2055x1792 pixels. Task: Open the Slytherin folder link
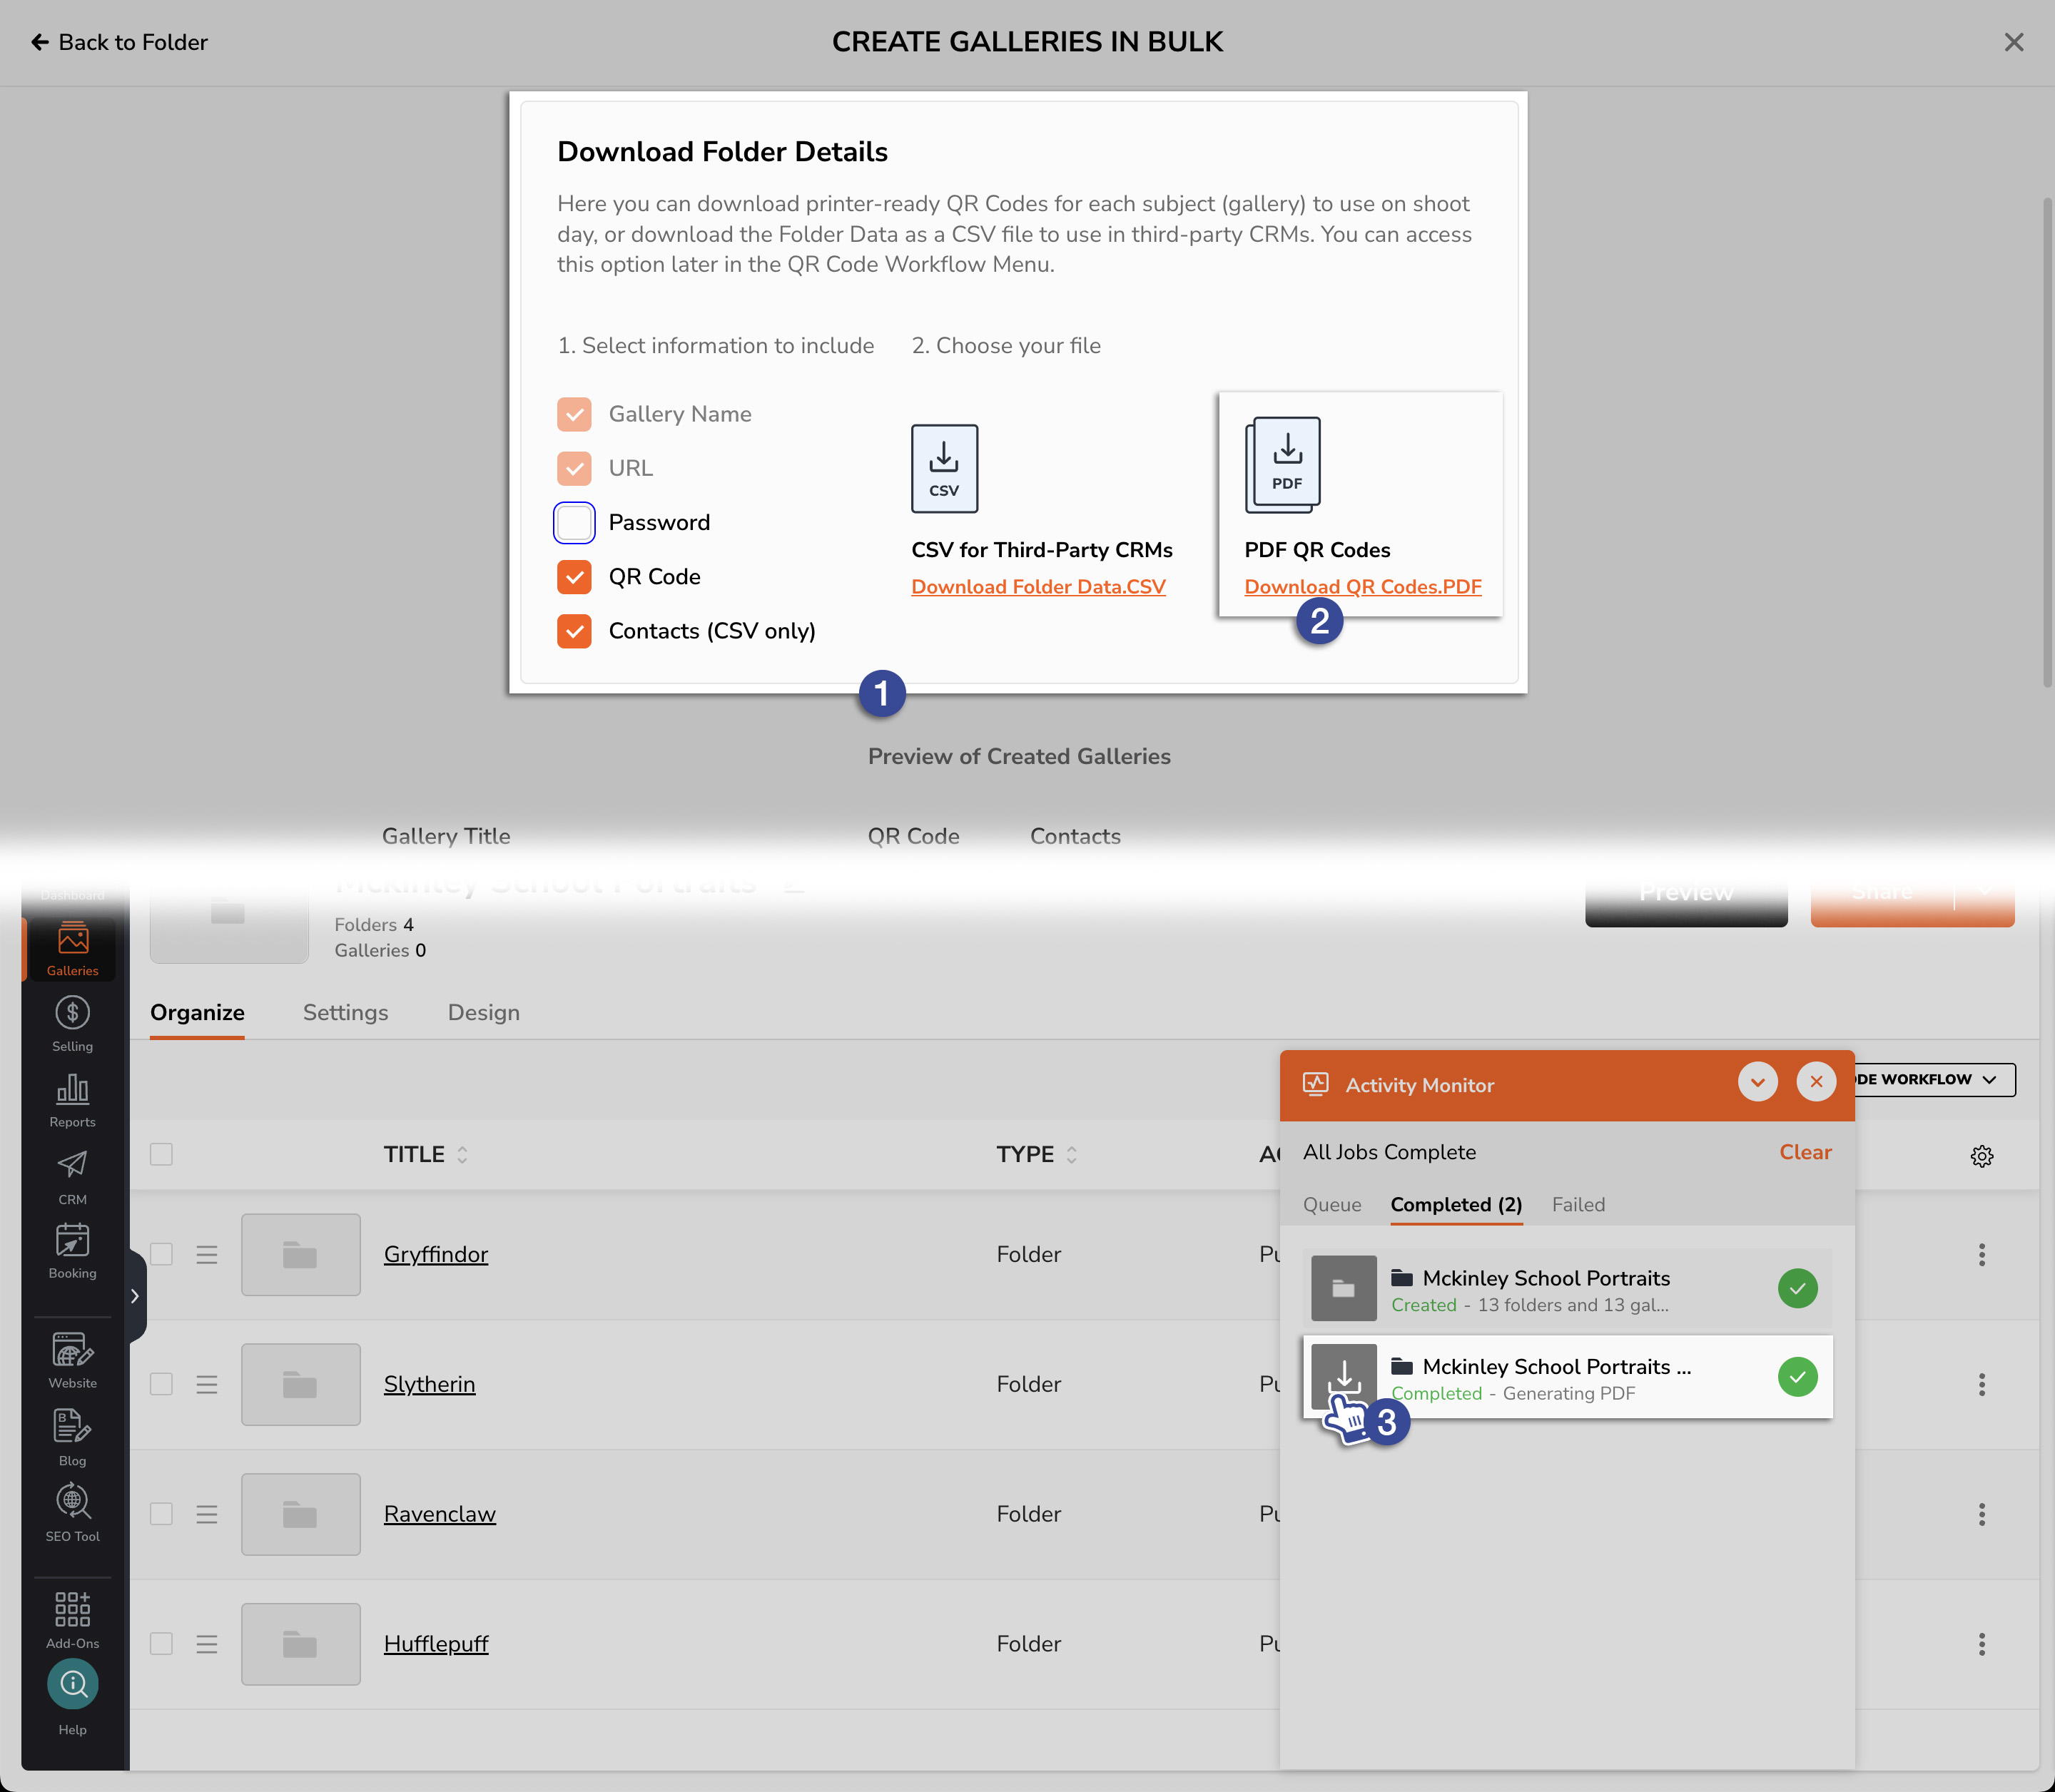[430, 1385]
